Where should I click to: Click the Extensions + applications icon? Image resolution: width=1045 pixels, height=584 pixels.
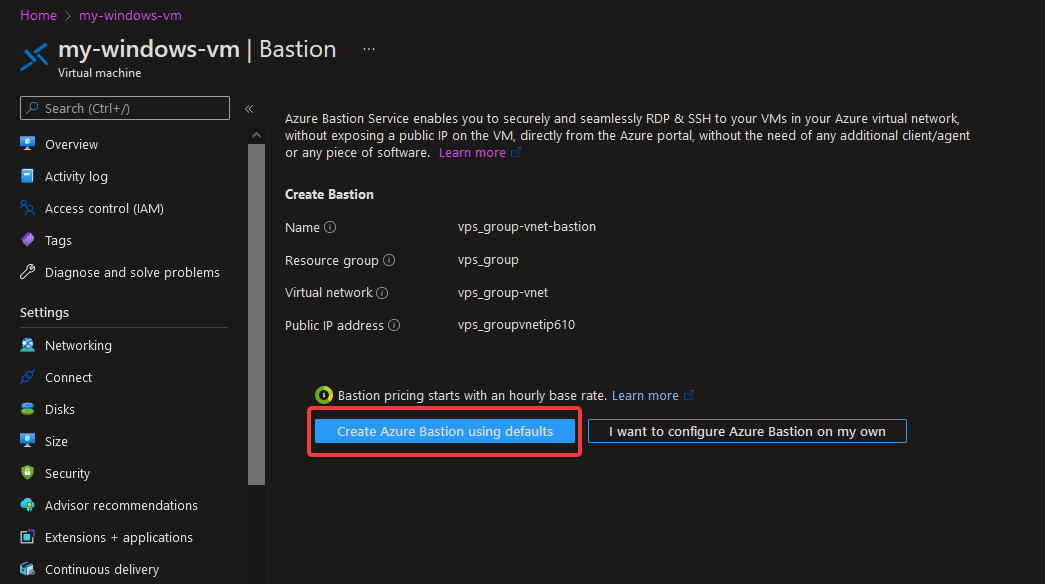pyautogui.click(x=27, y=537)
